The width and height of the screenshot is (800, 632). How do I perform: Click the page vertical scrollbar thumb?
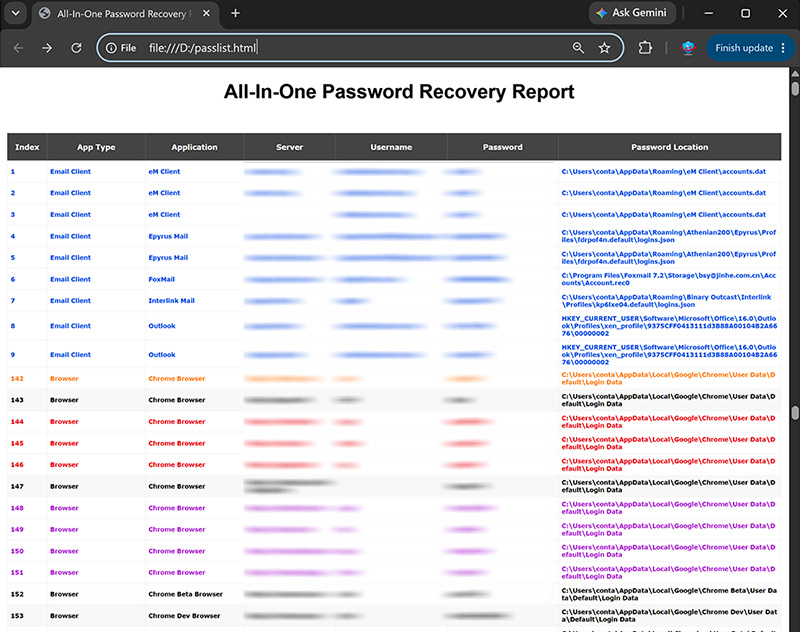(x=795, y=87)
